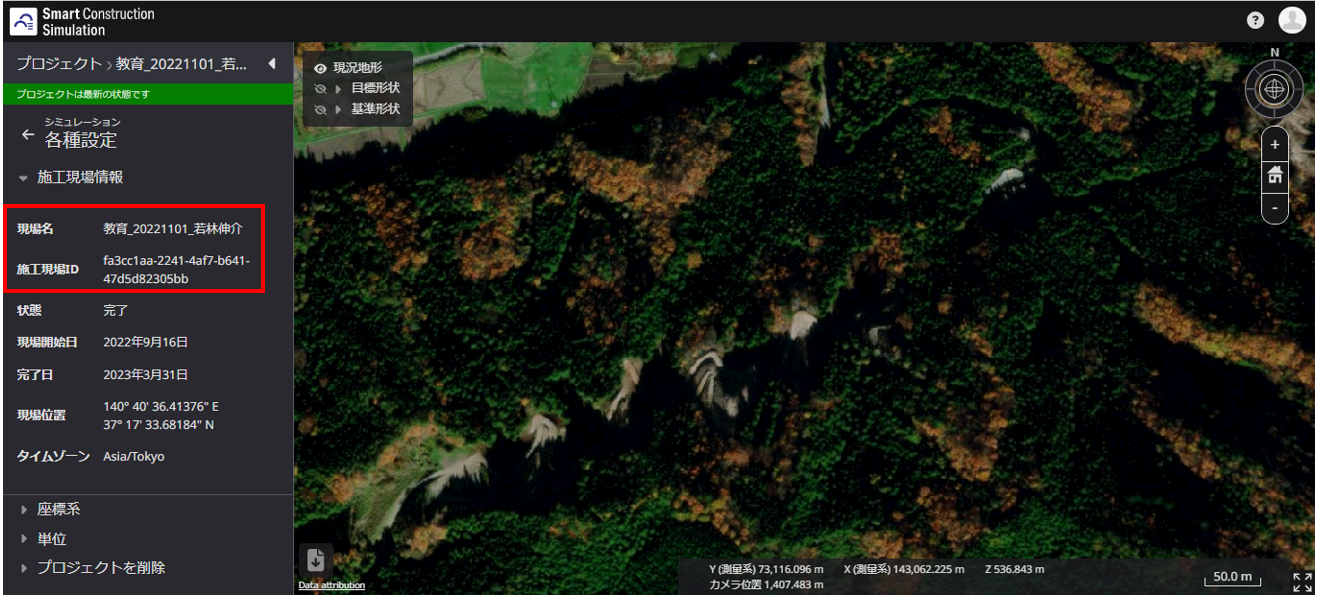
Task: Enter fullscreen with the expand arrows icon
Action: 1302,582
